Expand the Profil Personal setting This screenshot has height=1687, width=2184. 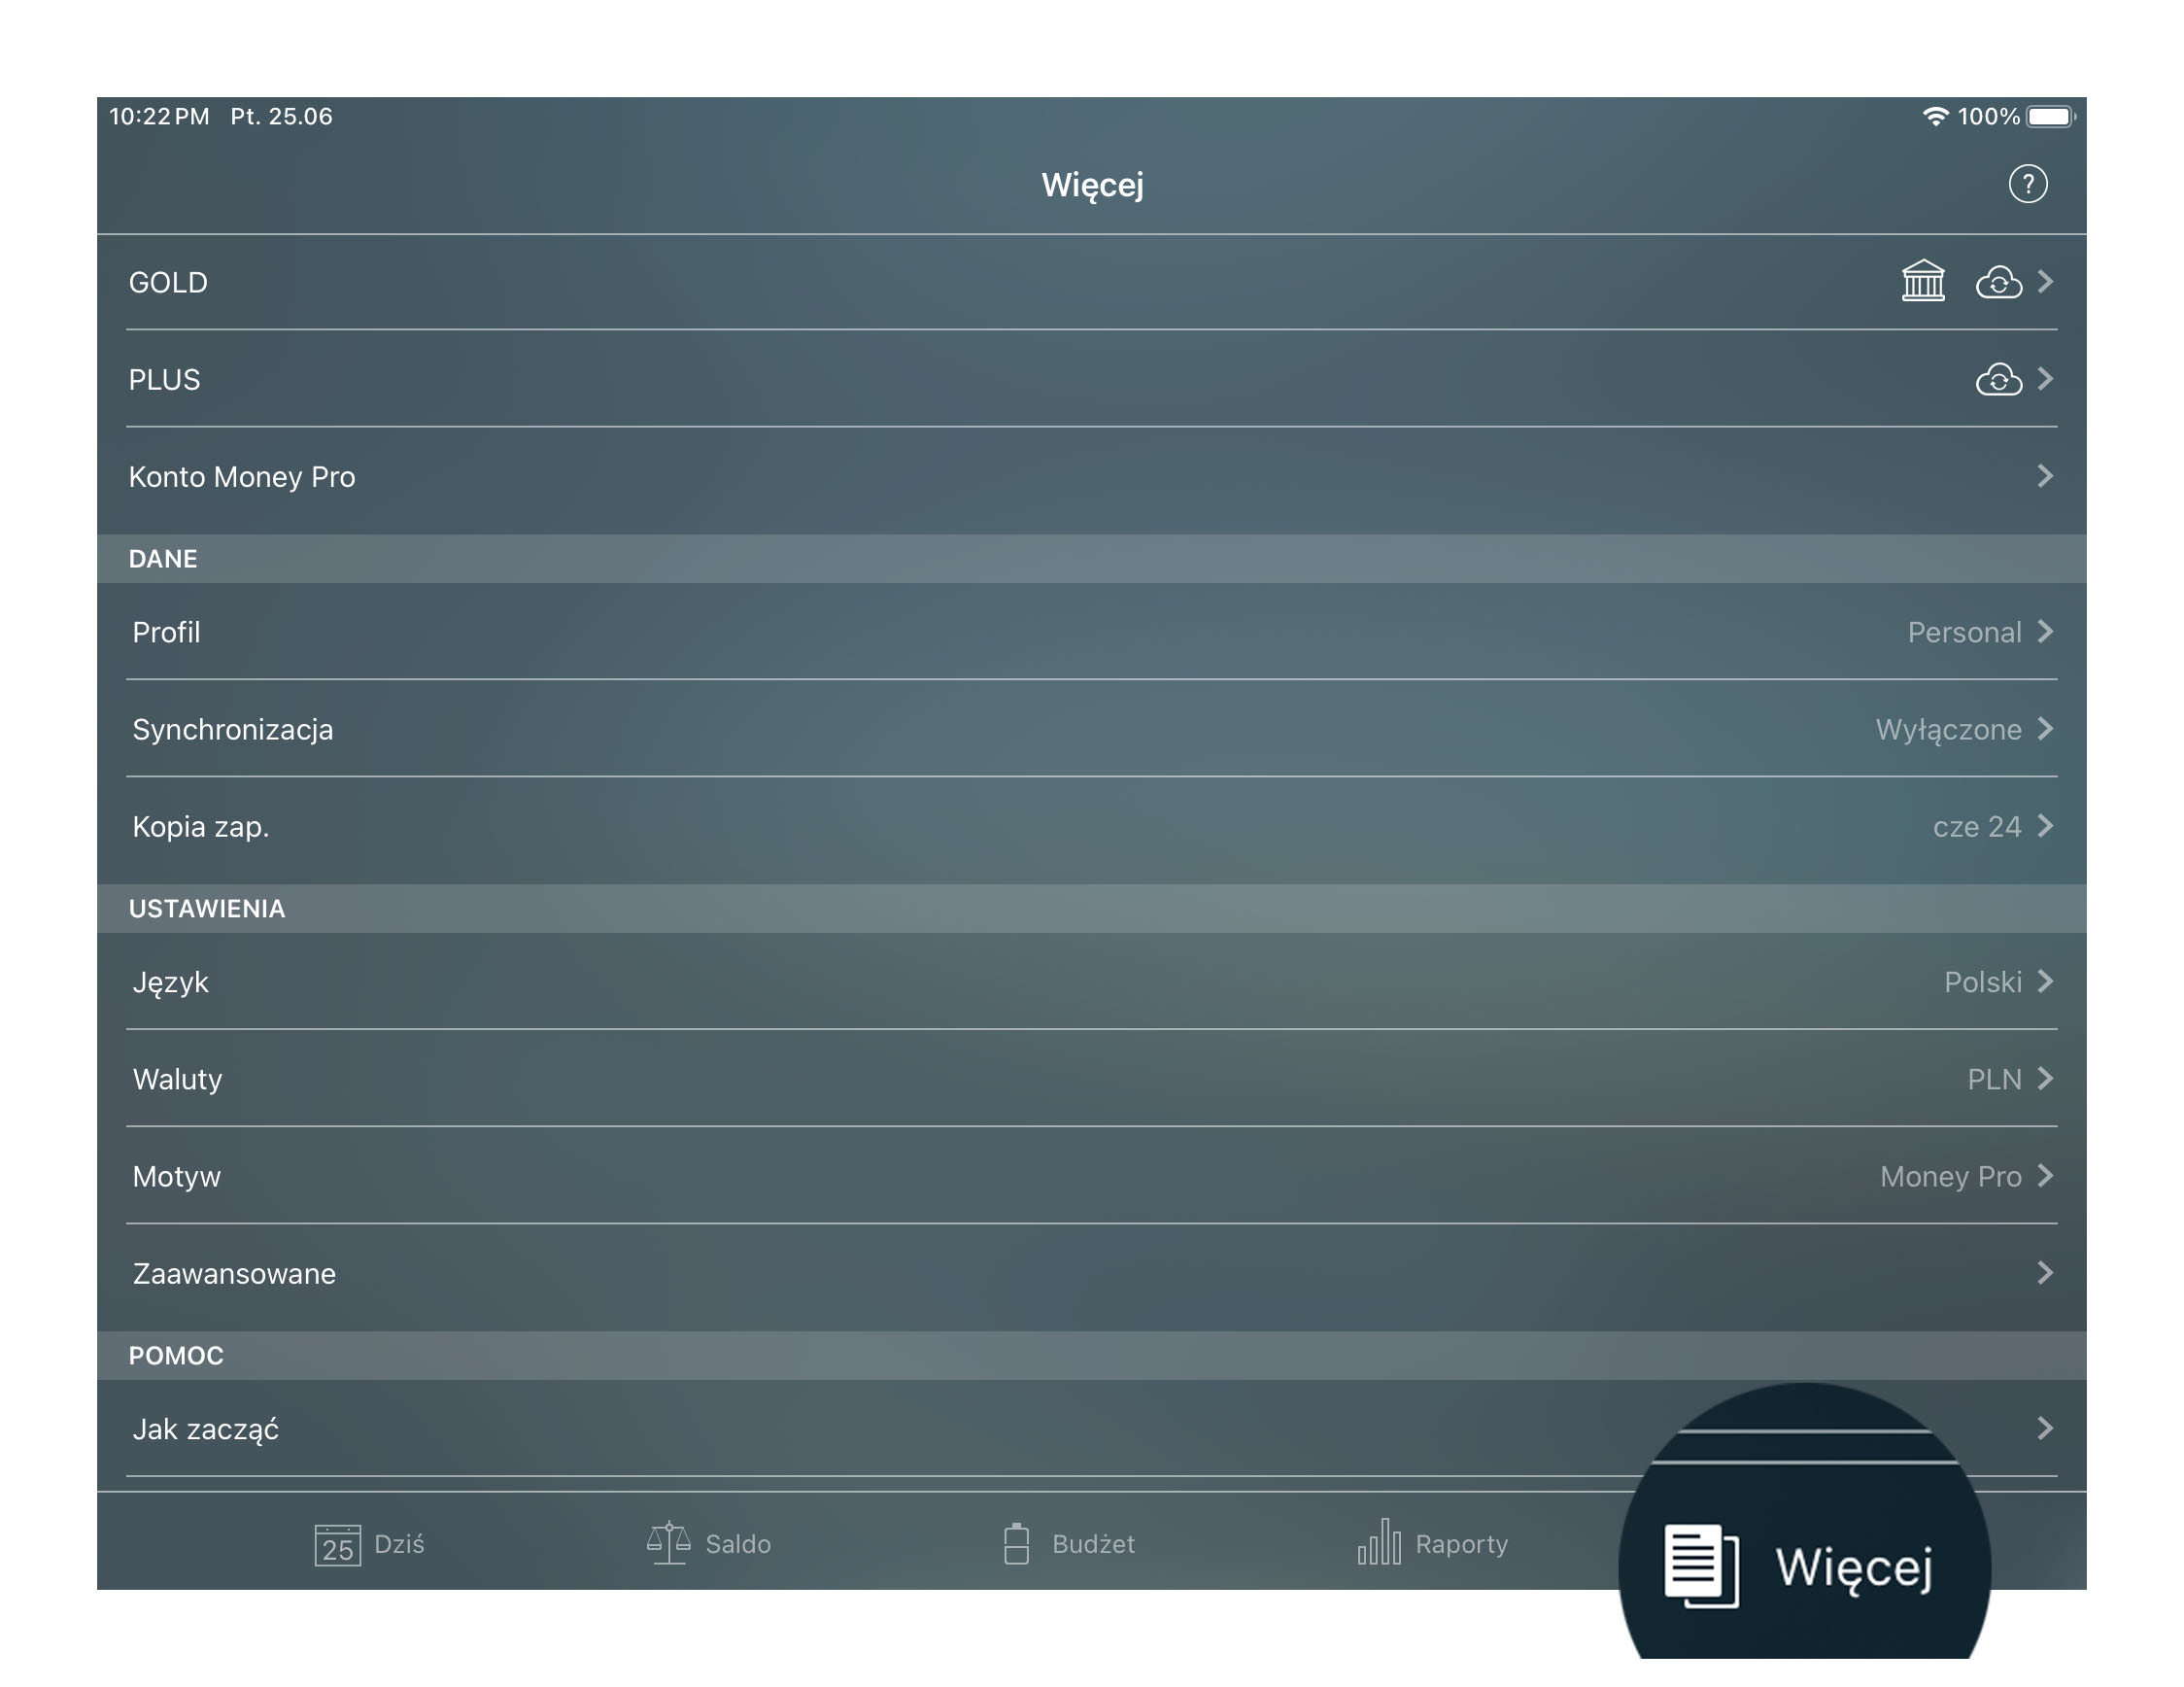pos(1093,633)
